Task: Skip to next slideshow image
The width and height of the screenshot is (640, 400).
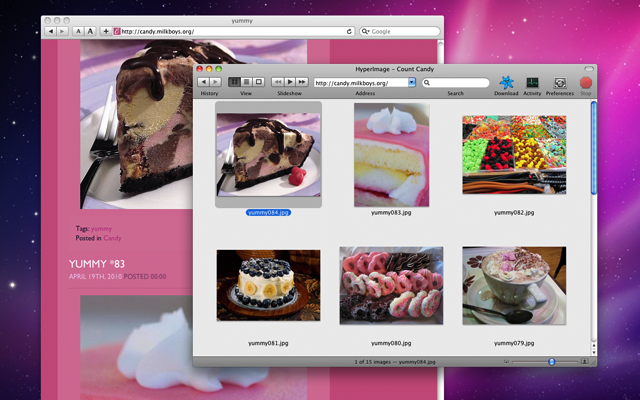Action: point(302,81)
